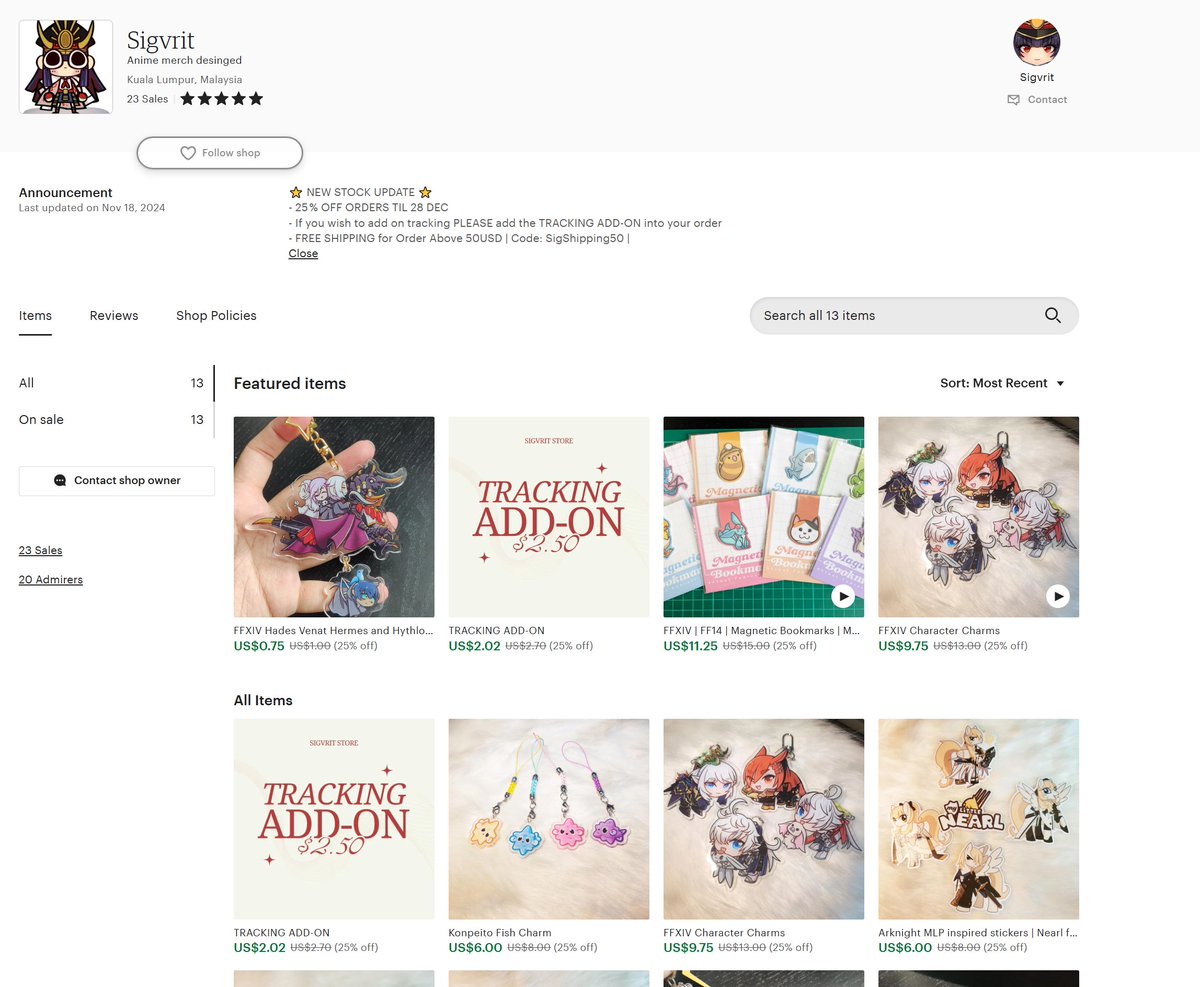Open the Magnetic Bookmarks product image
The image size is (1200, 987).
point(764,517)
